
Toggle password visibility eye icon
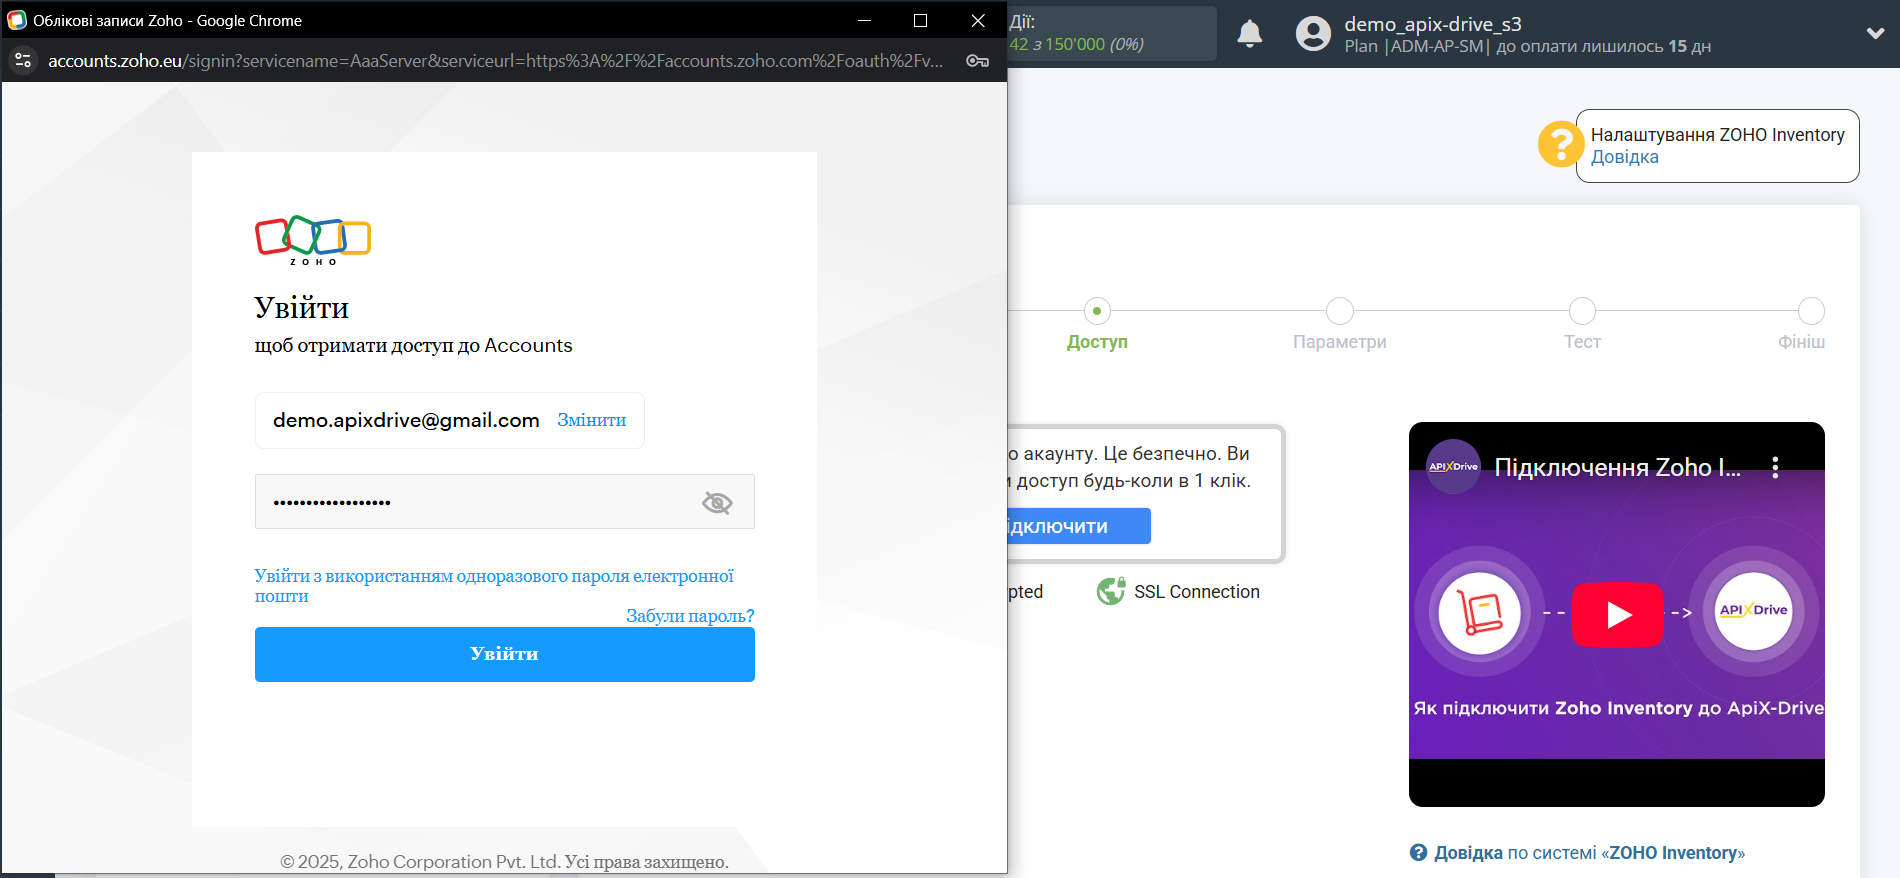point(717,502)
